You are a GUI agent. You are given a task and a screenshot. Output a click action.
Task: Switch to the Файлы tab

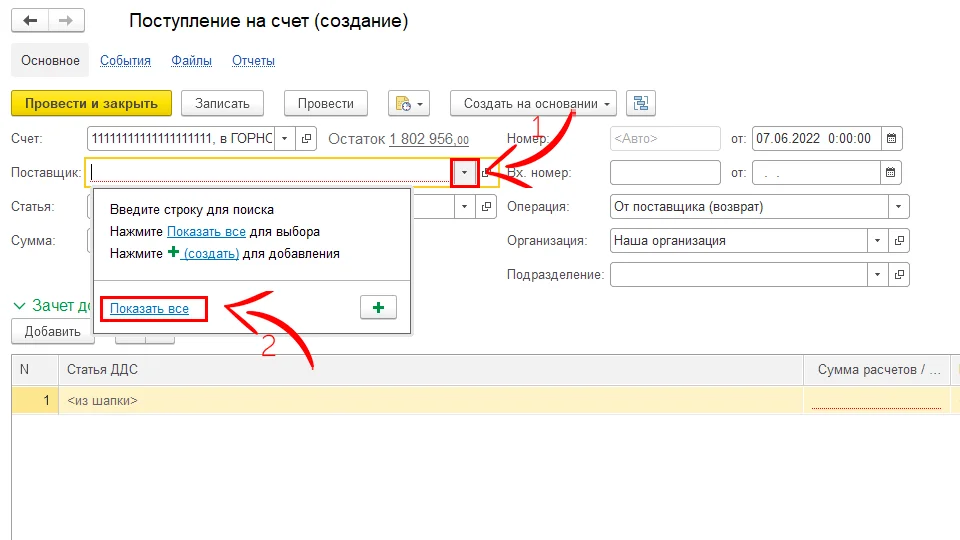click(x=191, y=60)
